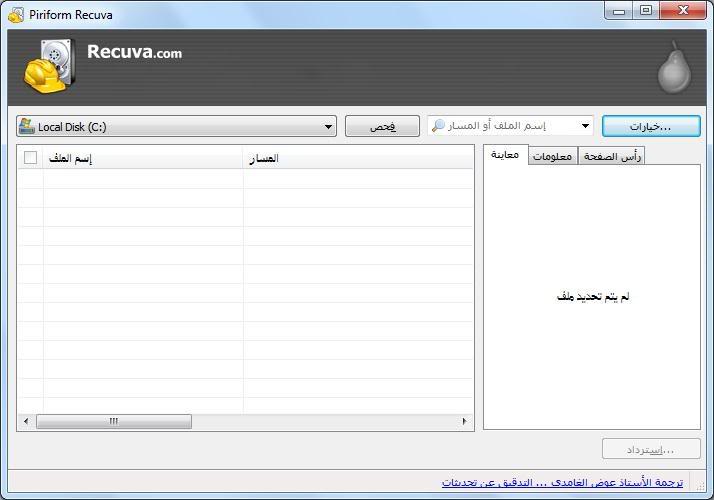
Task: Click the Piriform pear logo
Action: 674,67
